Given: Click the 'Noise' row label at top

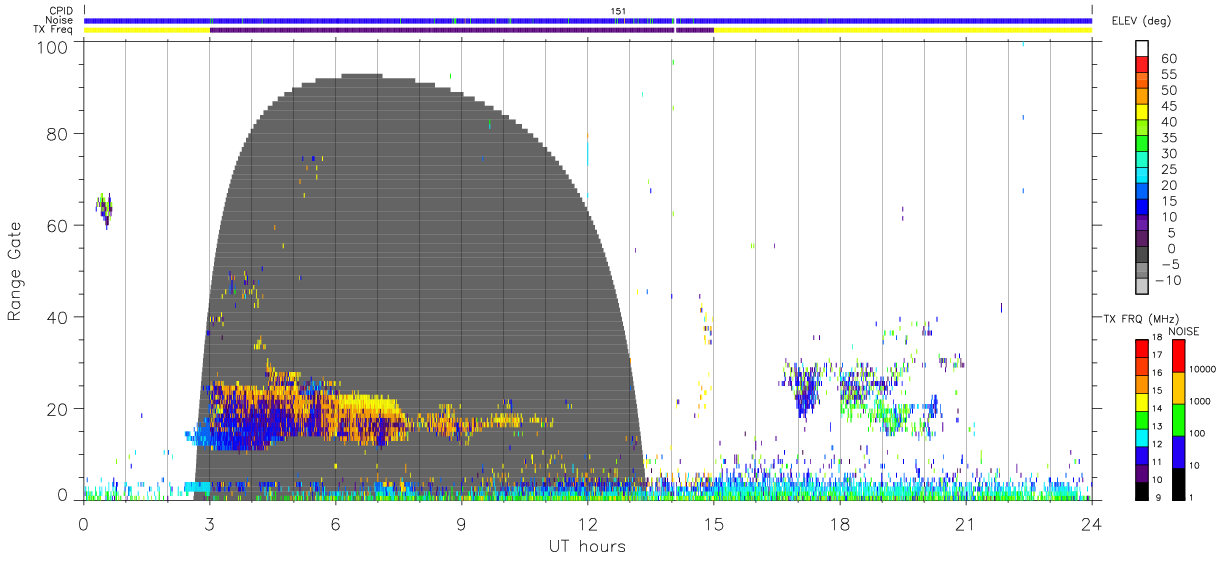Looking at the screenshot, I should (60, 20).
